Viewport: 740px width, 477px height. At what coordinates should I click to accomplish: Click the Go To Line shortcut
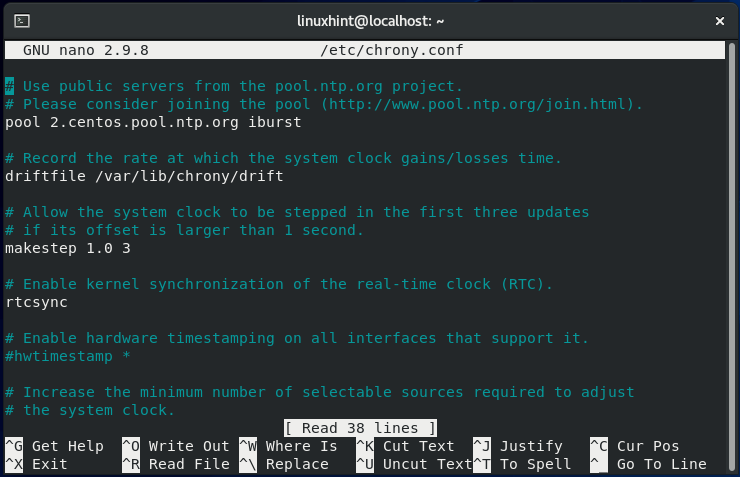[648, 464]
